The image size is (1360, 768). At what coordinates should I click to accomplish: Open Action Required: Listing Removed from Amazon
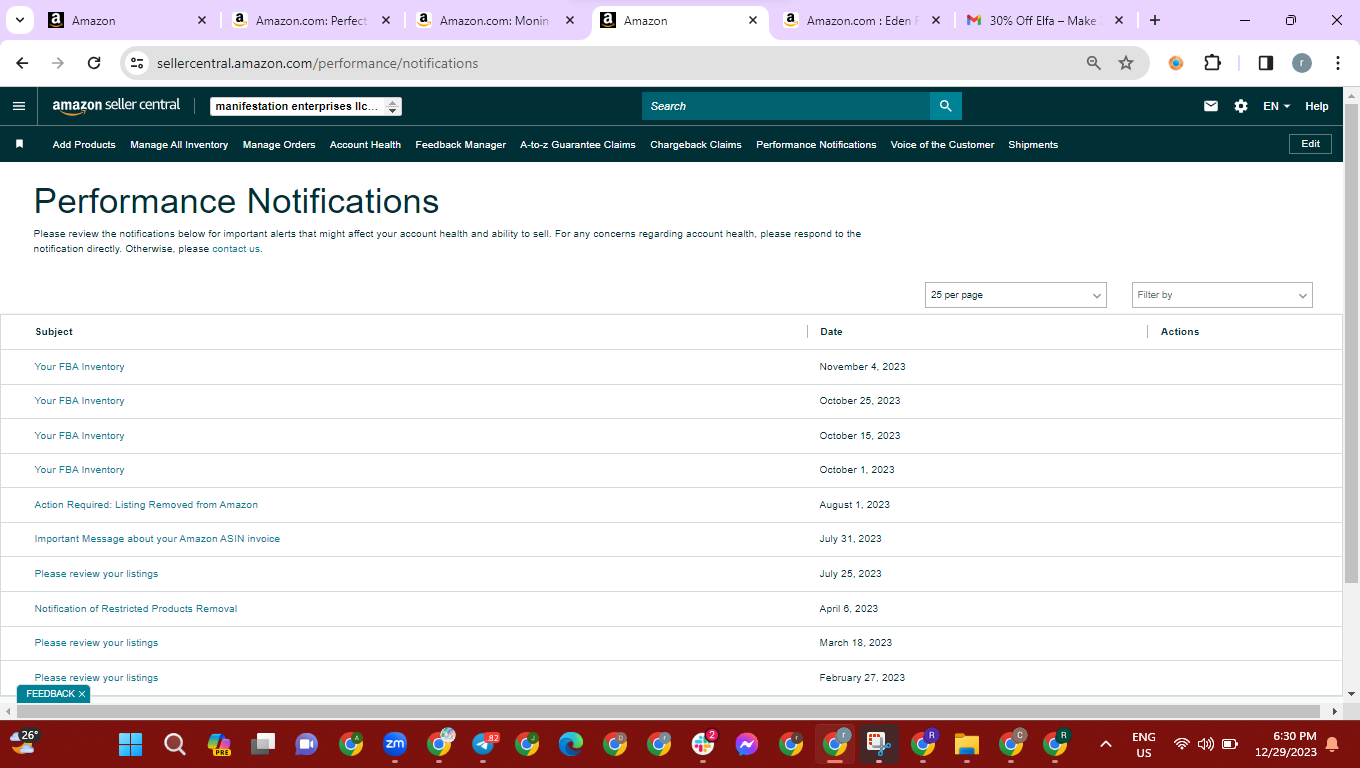[146, 505]
